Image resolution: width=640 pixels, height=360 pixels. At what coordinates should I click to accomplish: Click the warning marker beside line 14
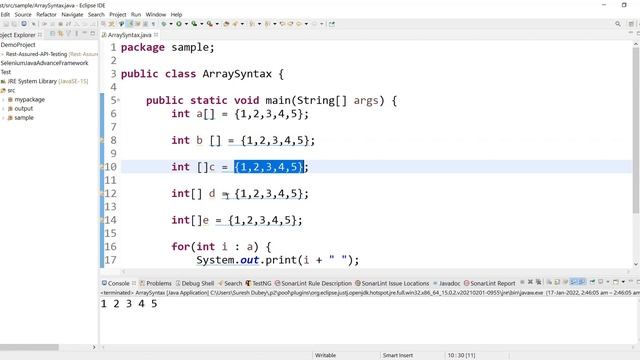pyautogui.click(x=102, y=220)
